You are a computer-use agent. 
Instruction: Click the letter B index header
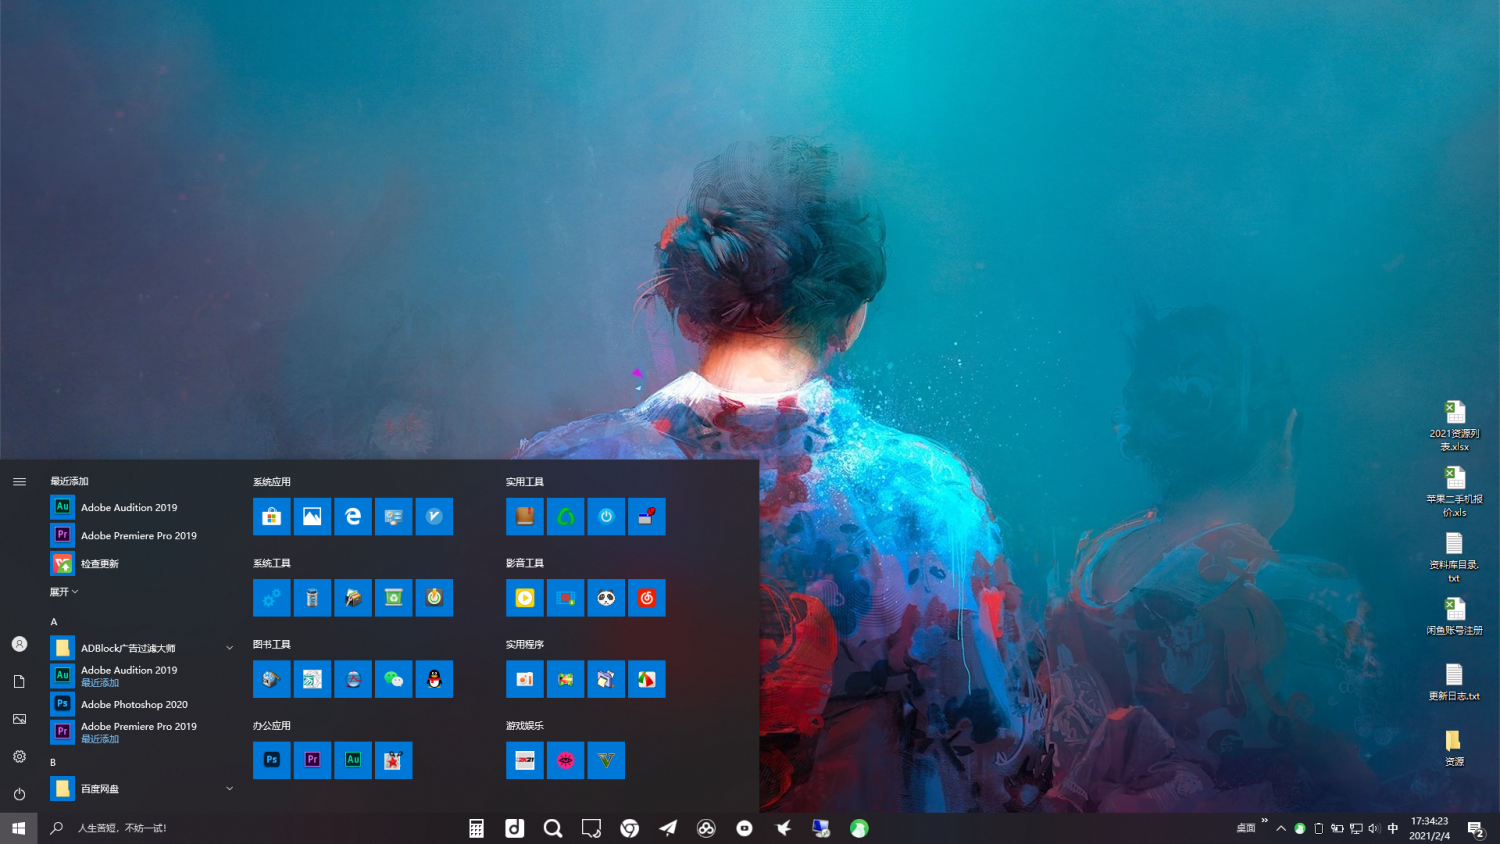tap(53, 762)
